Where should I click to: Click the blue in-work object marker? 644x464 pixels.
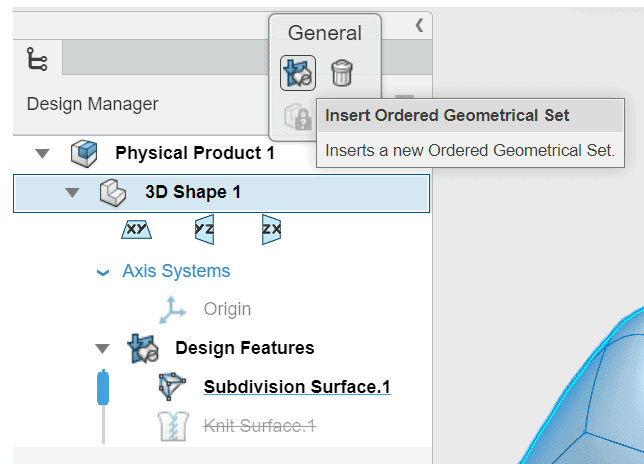pyautogui.click(x=103, y=387)
